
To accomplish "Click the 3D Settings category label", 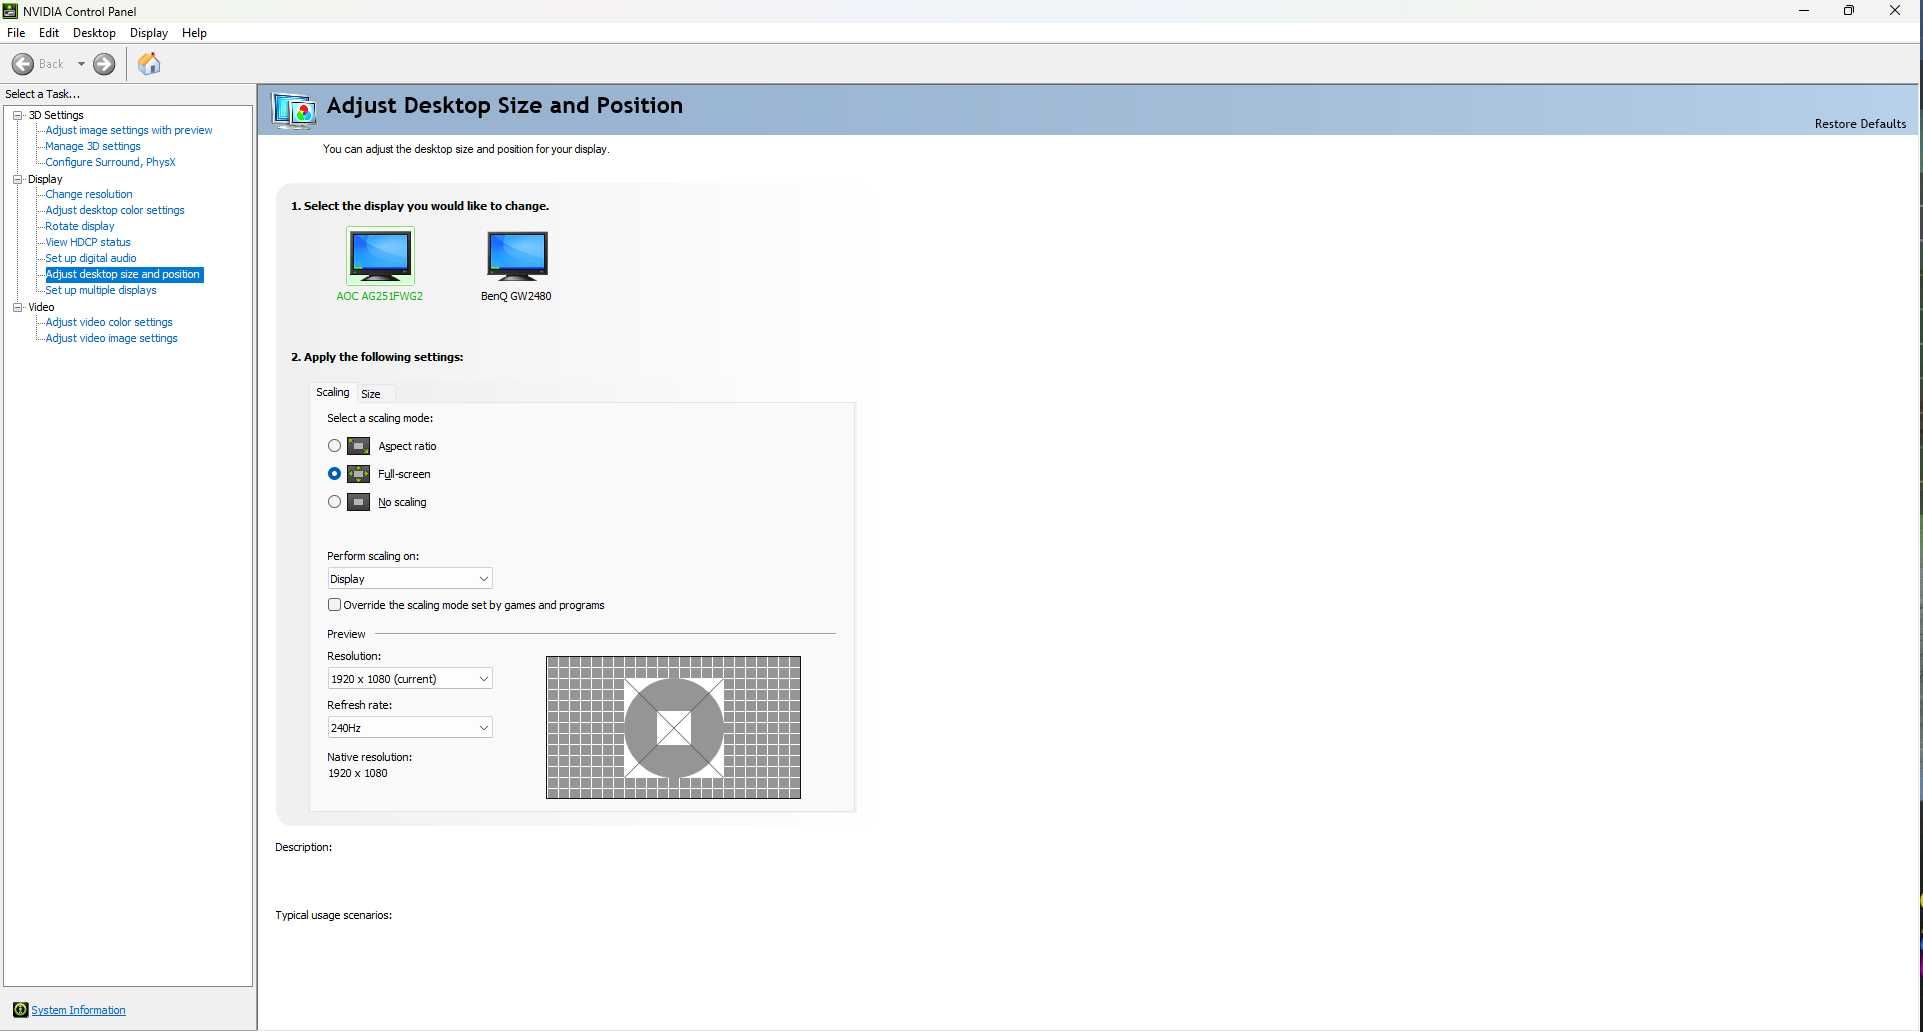I will click(x=56, y=115).
